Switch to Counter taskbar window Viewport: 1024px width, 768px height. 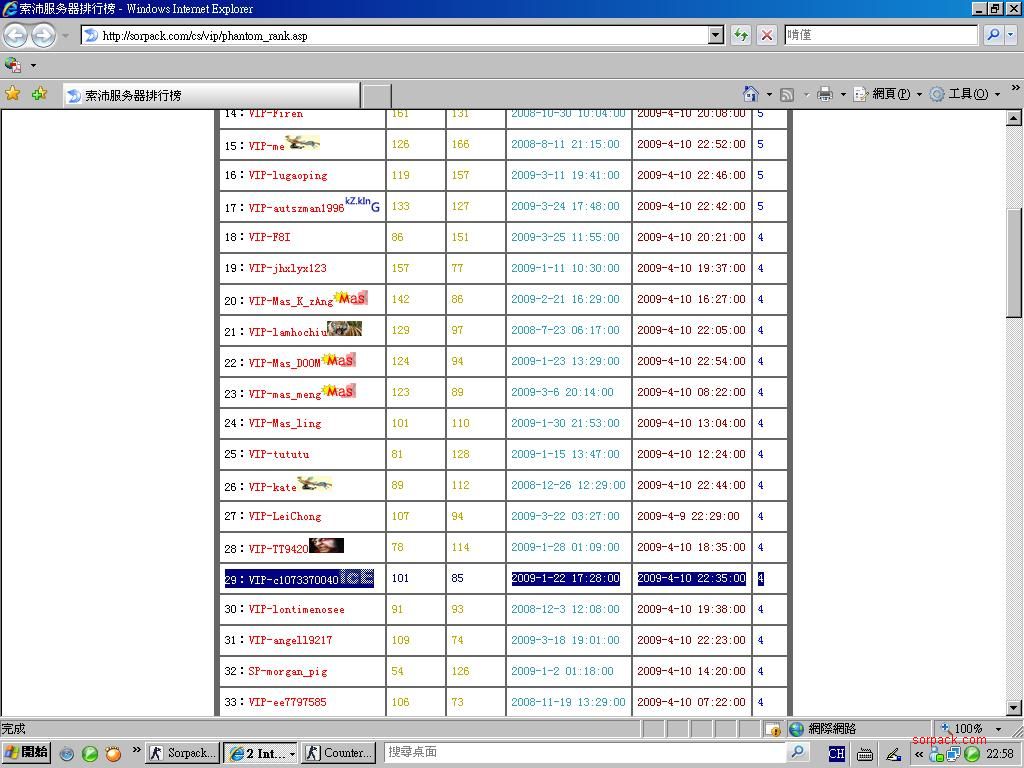338,753
